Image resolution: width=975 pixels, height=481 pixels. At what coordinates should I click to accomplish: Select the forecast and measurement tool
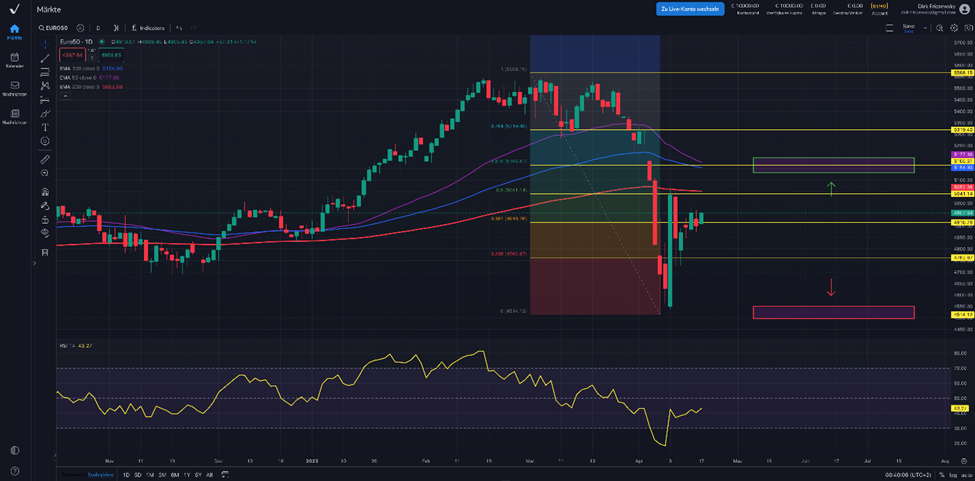(45, 99)
